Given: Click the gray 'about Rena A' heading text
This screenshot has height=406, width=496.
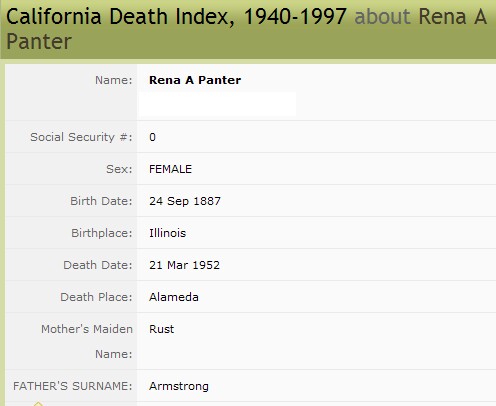Looking at the screenshot, I should pyautogui.click(x=421, y=16).
